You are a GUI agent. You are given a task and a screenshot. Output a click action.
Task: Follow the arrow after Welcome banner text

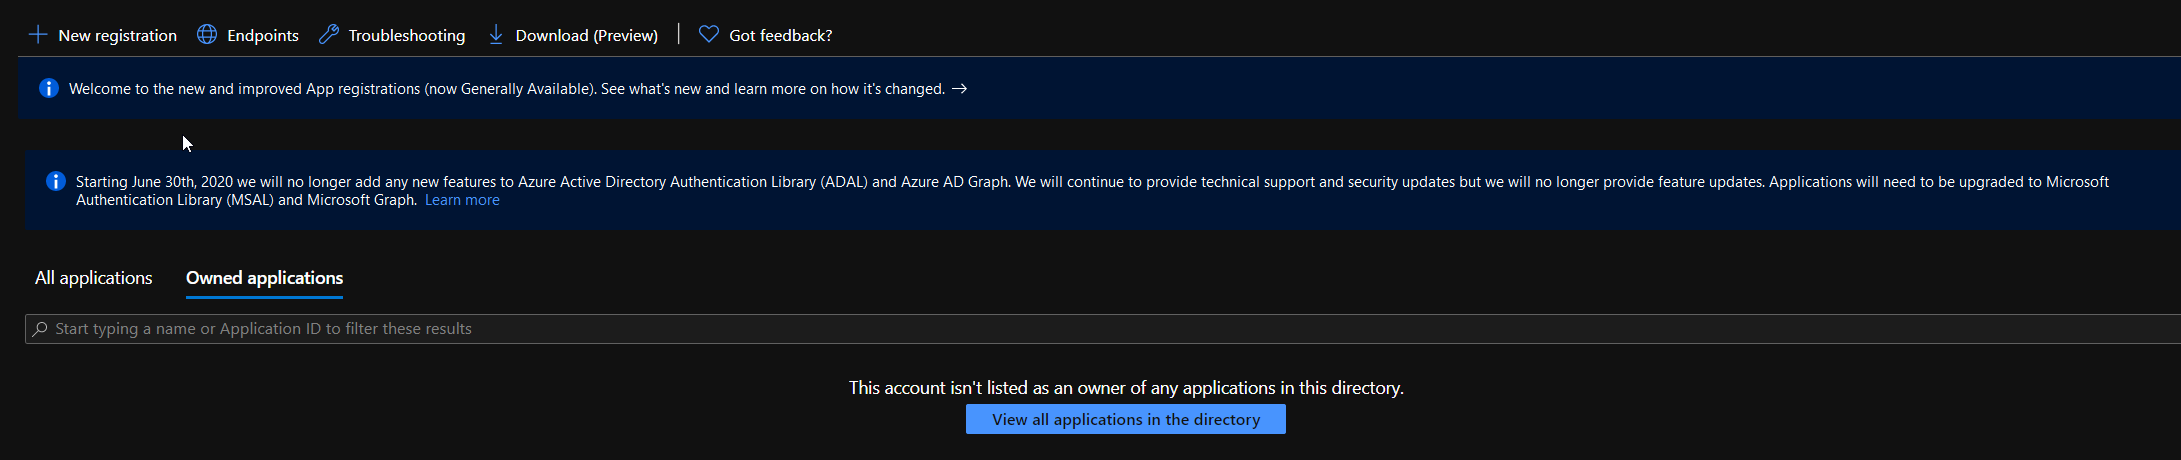pyautogui.click(x=960, y=89)
